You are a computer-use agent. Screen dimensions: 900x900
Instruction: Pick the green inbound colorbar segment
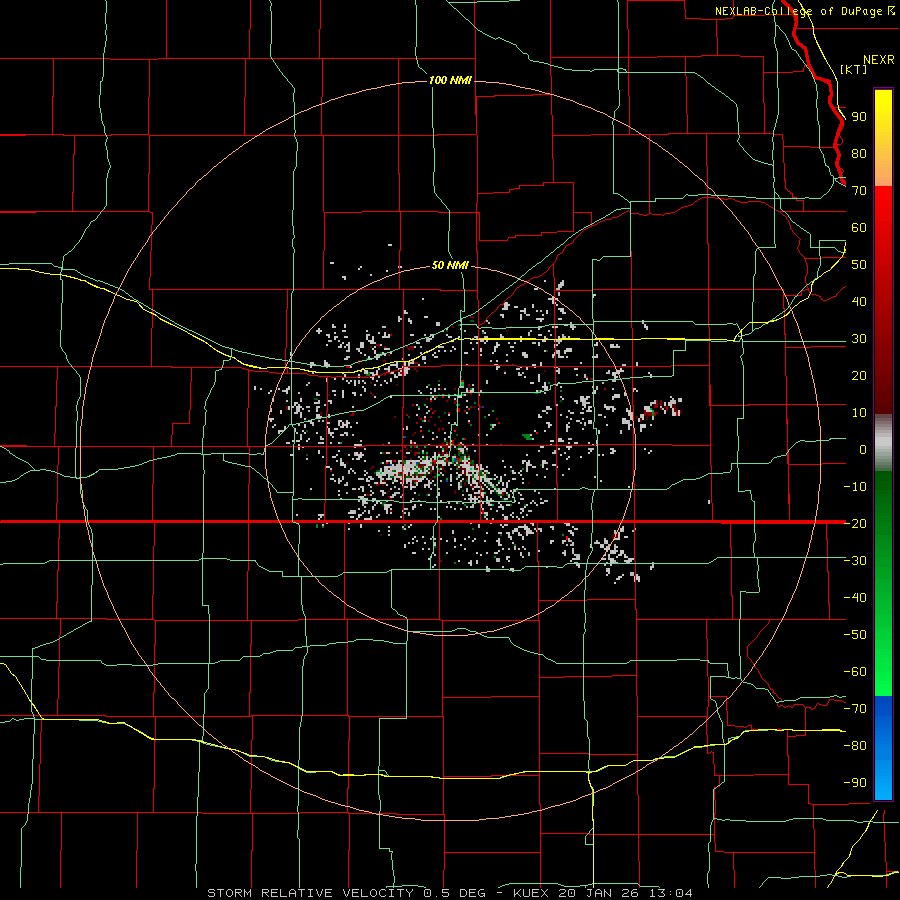883,584
